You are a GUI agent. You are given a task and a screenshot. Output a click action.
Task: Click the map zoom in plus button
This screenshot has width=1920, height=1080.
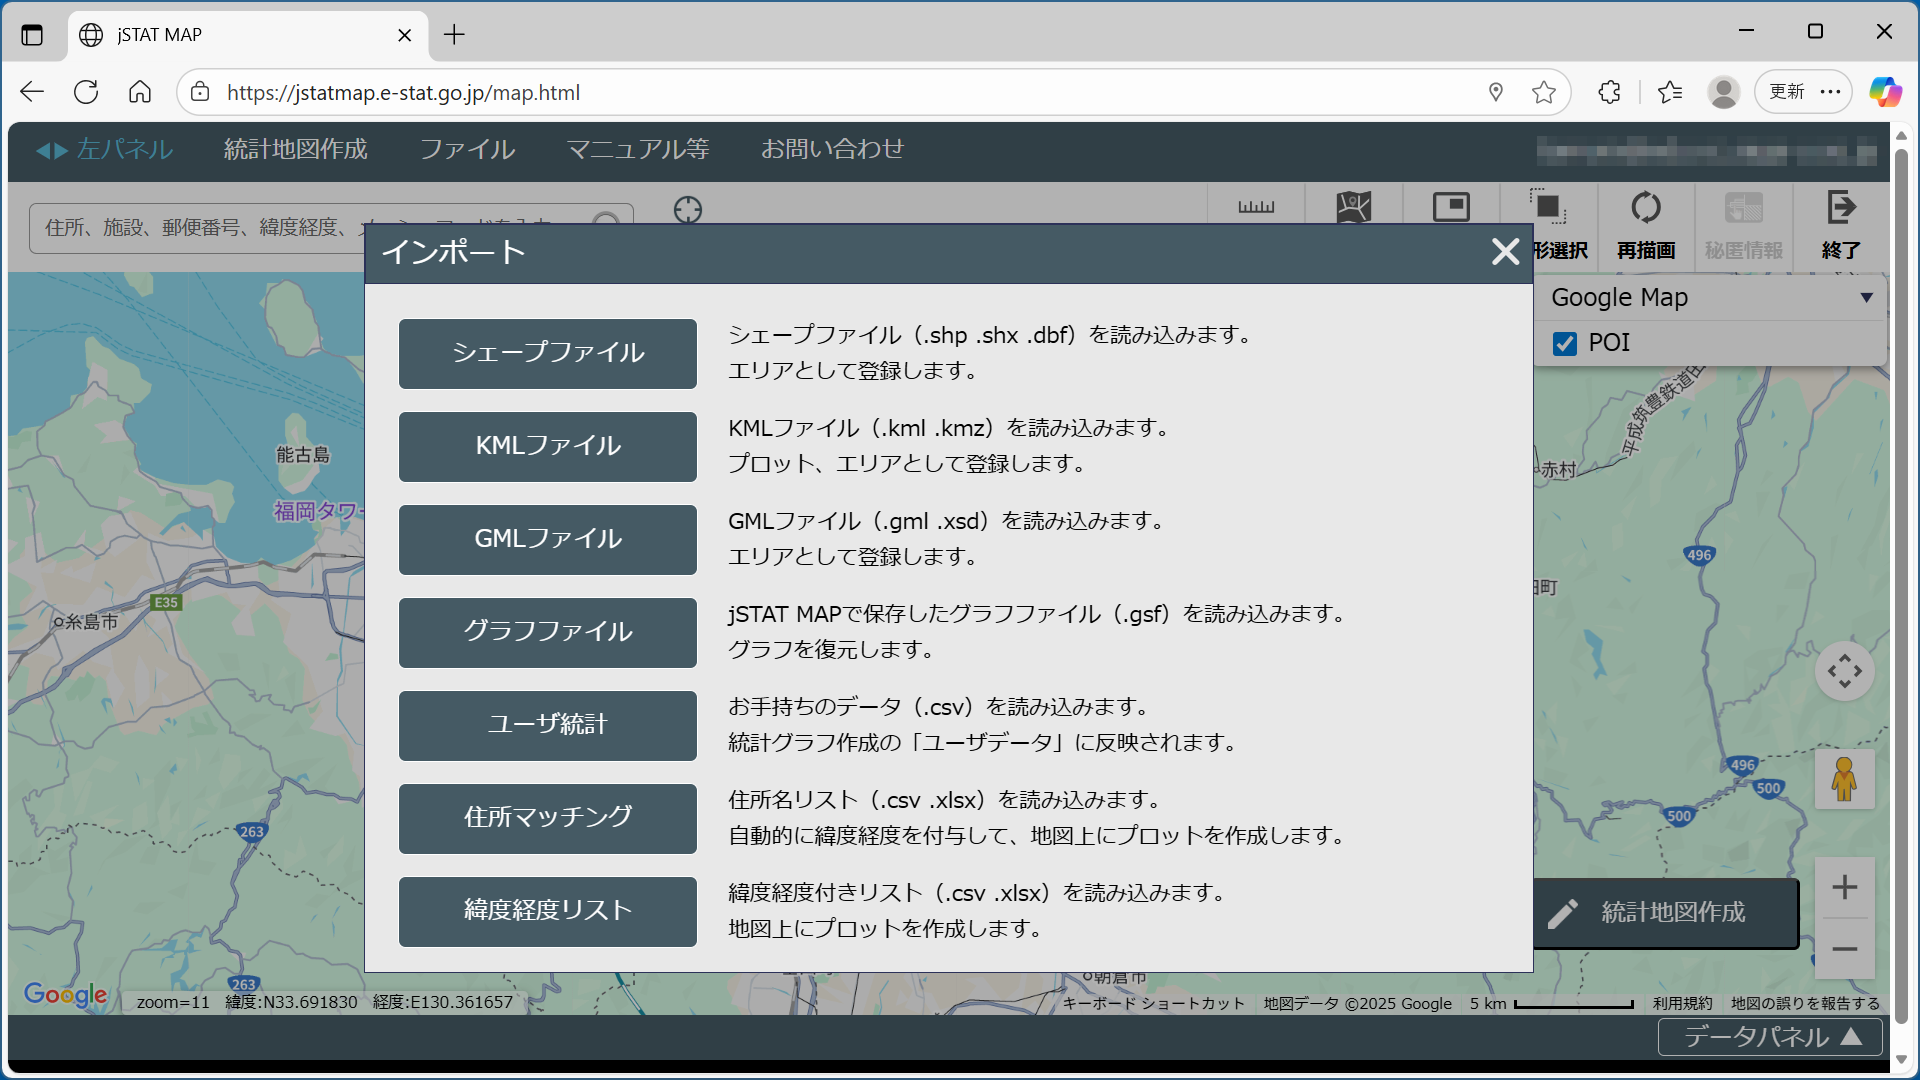coord(1844,887)
